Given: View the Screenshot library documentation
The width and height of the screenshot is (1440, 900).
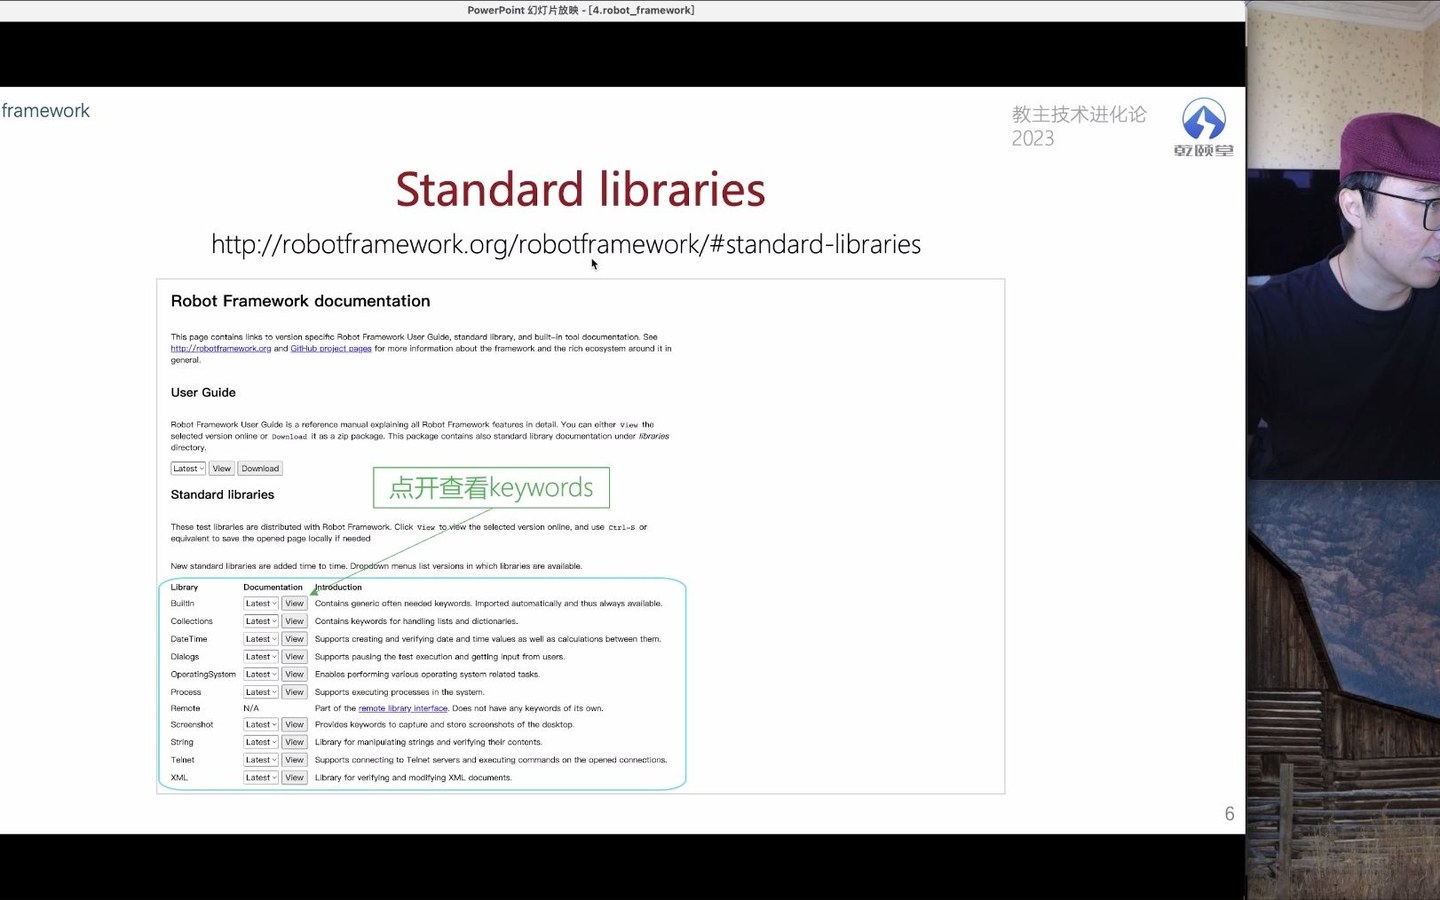Looking at the screenshot, I should (x=294, y=725).
